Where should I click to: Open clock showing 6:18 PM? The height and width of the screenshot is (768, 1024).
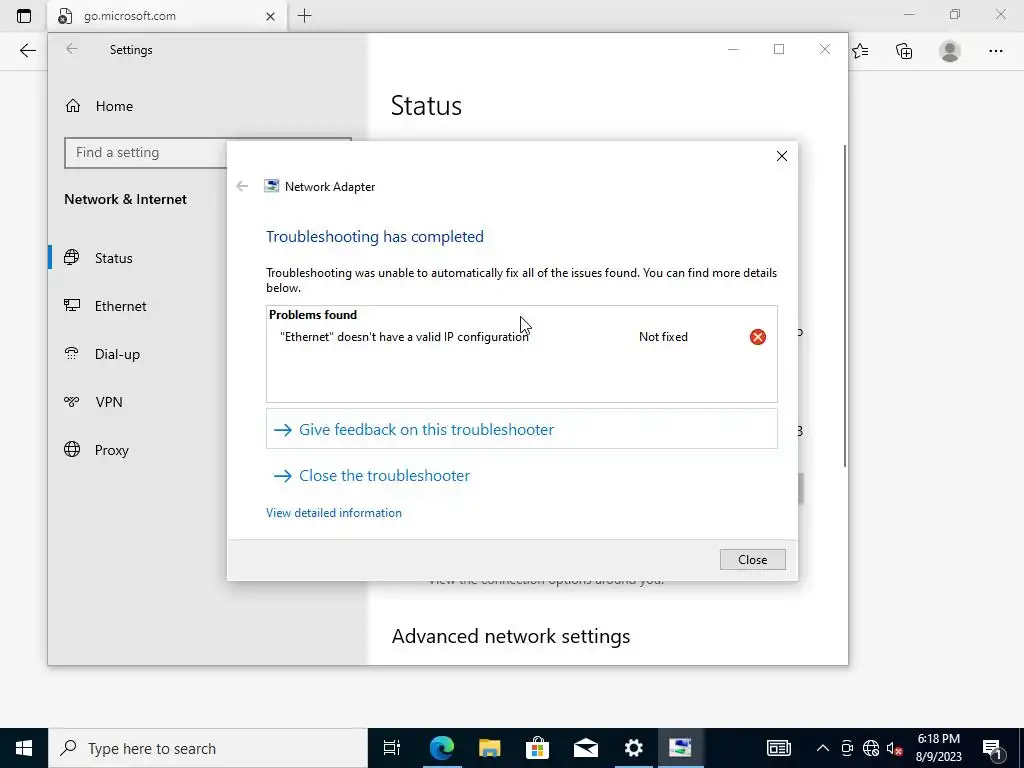tap(938, 748)
